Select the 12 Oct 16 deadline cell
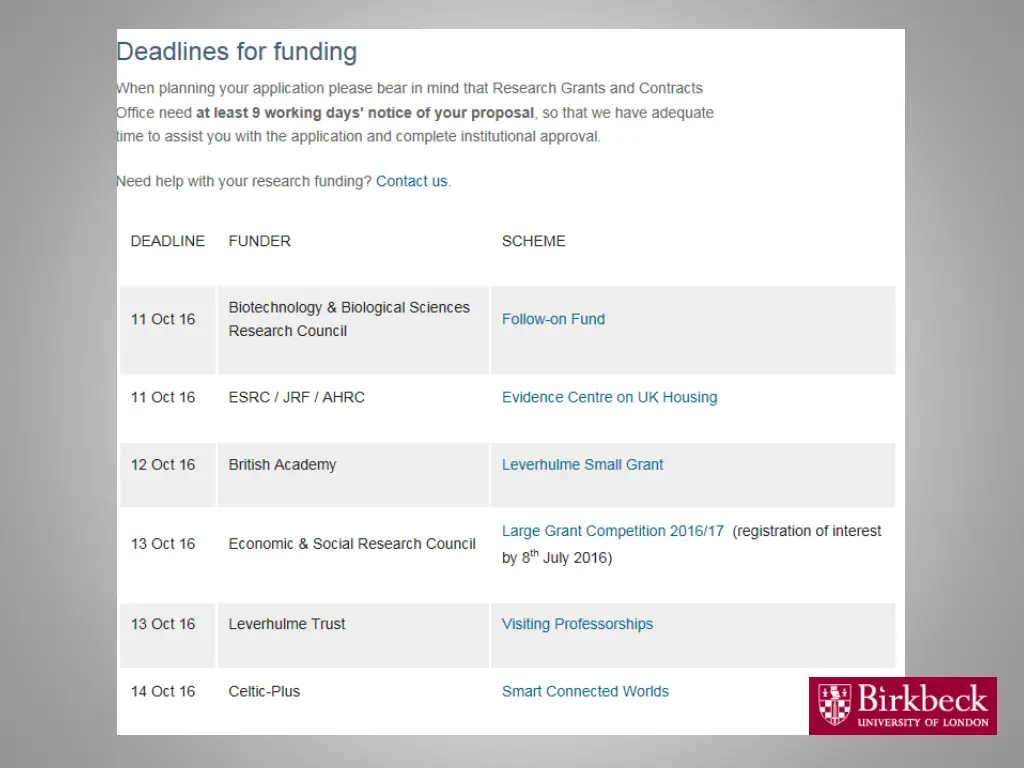1024x768 pixels. (168, 475)
